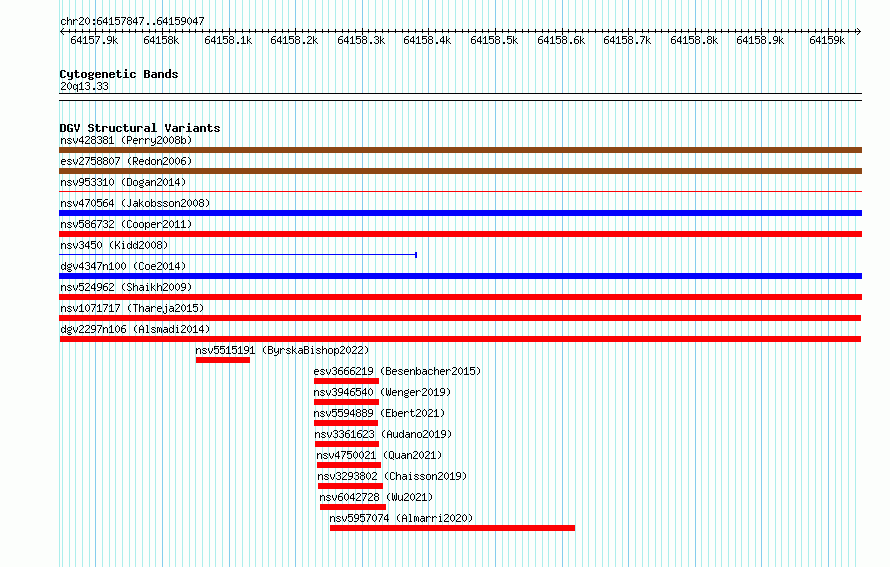
Task: Click the 64158.3k ruler tick label
Action: click(361, 40)
